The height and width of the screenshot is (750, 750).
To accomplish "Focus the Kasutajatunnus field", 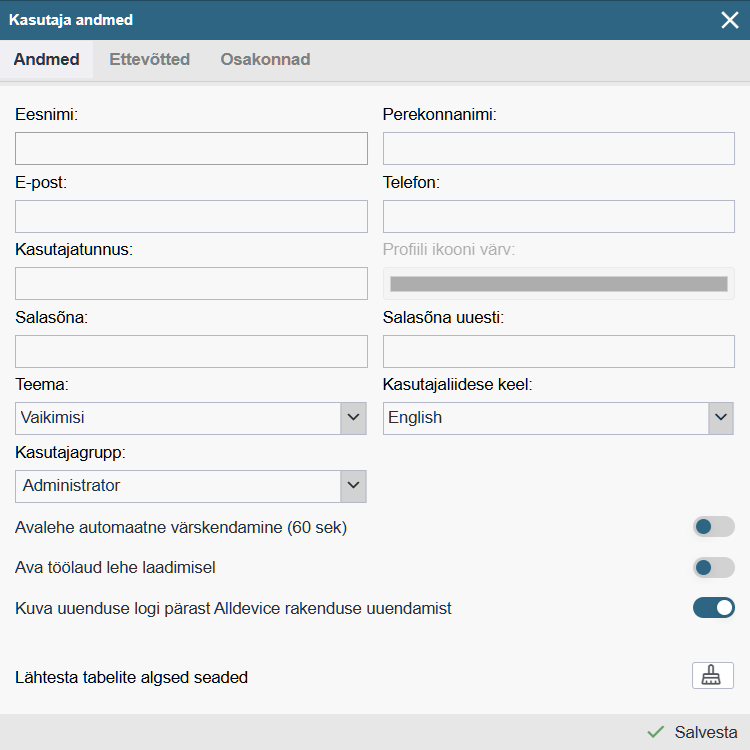I will (x=191, y=284).
